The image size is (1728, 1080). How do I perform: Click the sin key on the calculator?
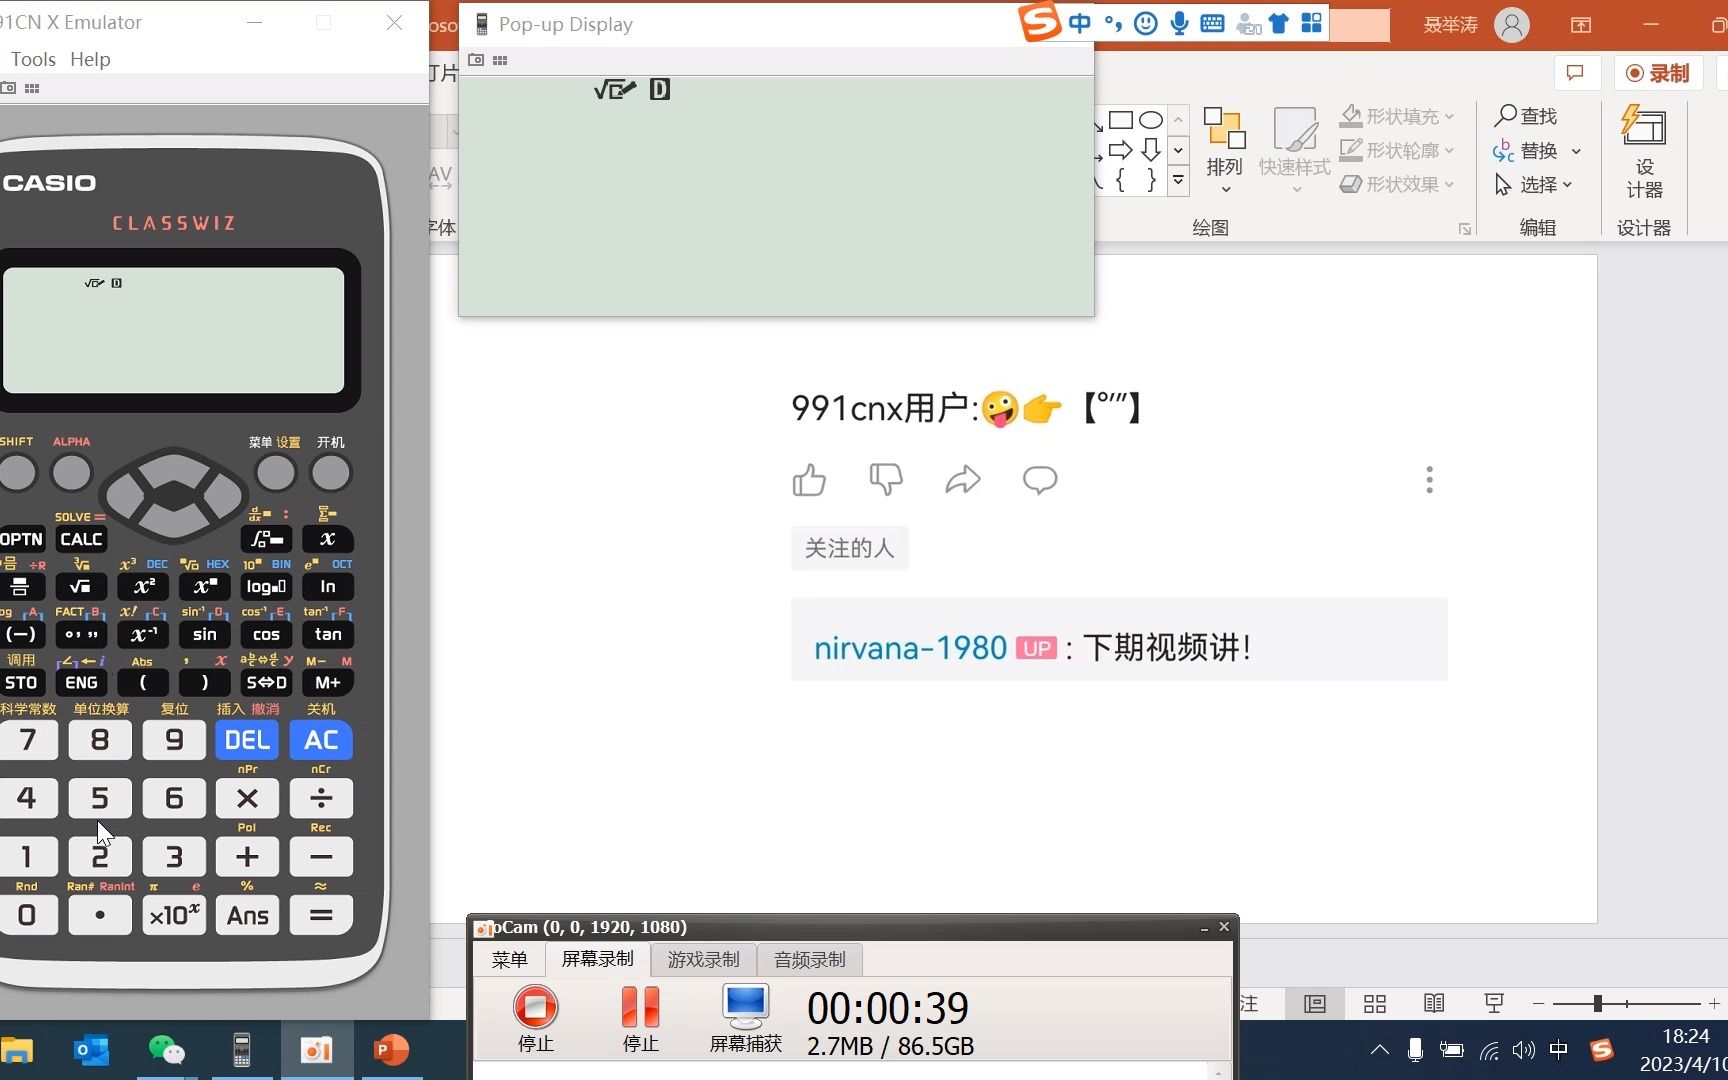(204, 634)
